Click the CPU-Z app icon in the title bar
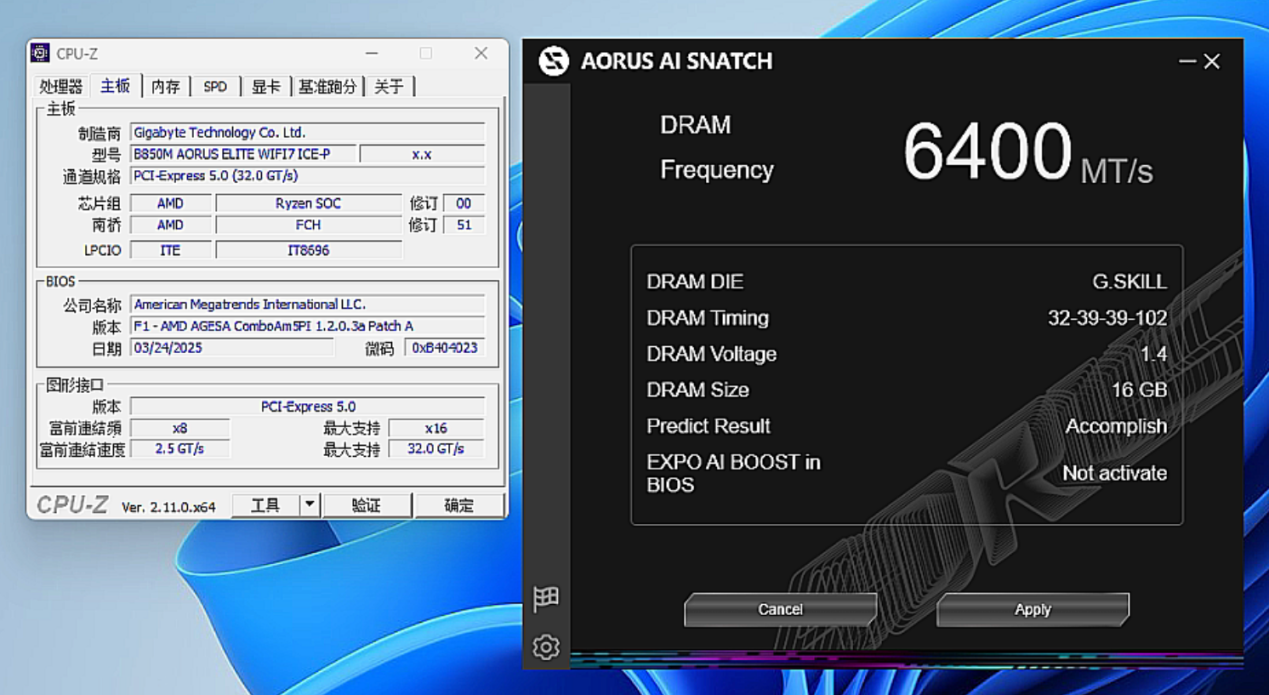The width and height of the screenshot is (1269, 695). coord(40,54)
